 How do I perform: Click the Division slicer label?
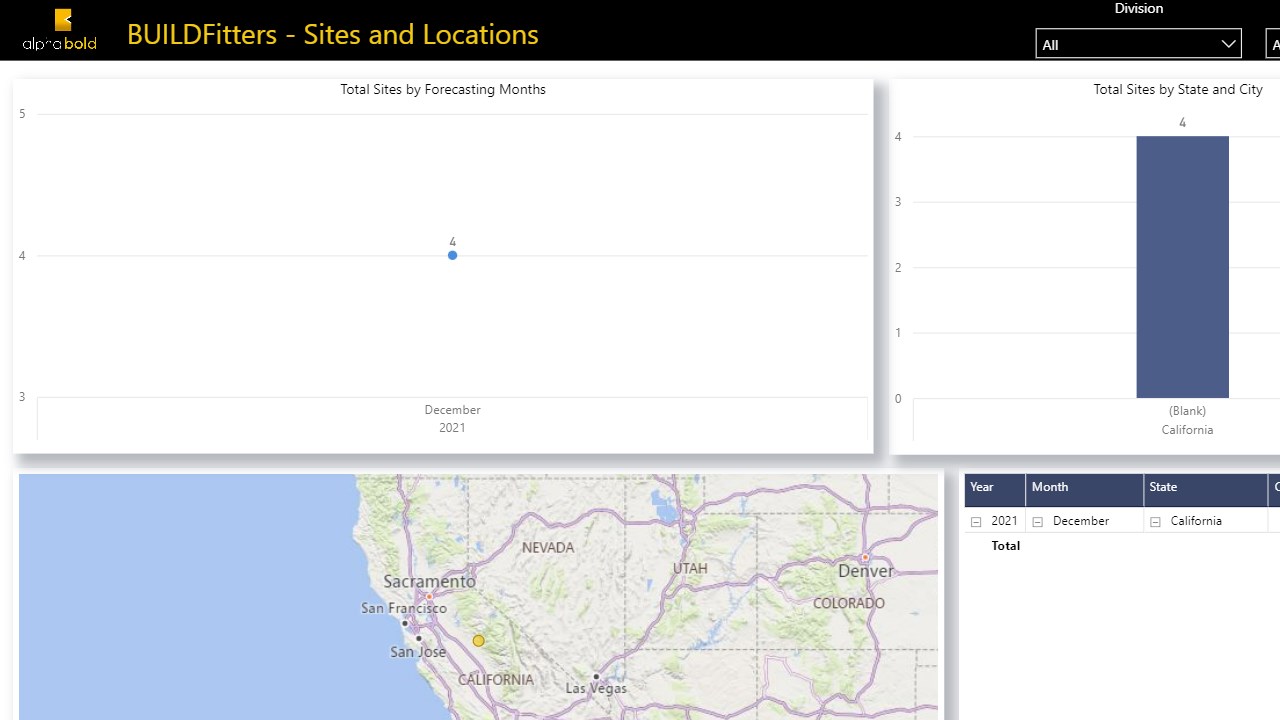click(x=1139, y=9)
